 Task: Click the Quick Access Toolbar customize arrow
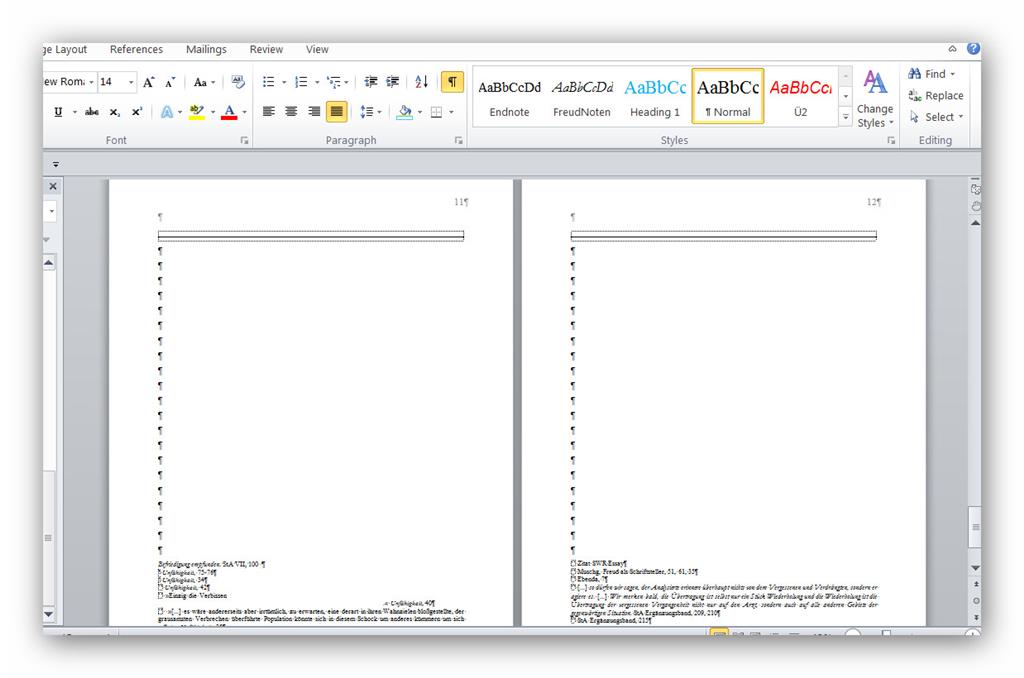tap(56, 164)
